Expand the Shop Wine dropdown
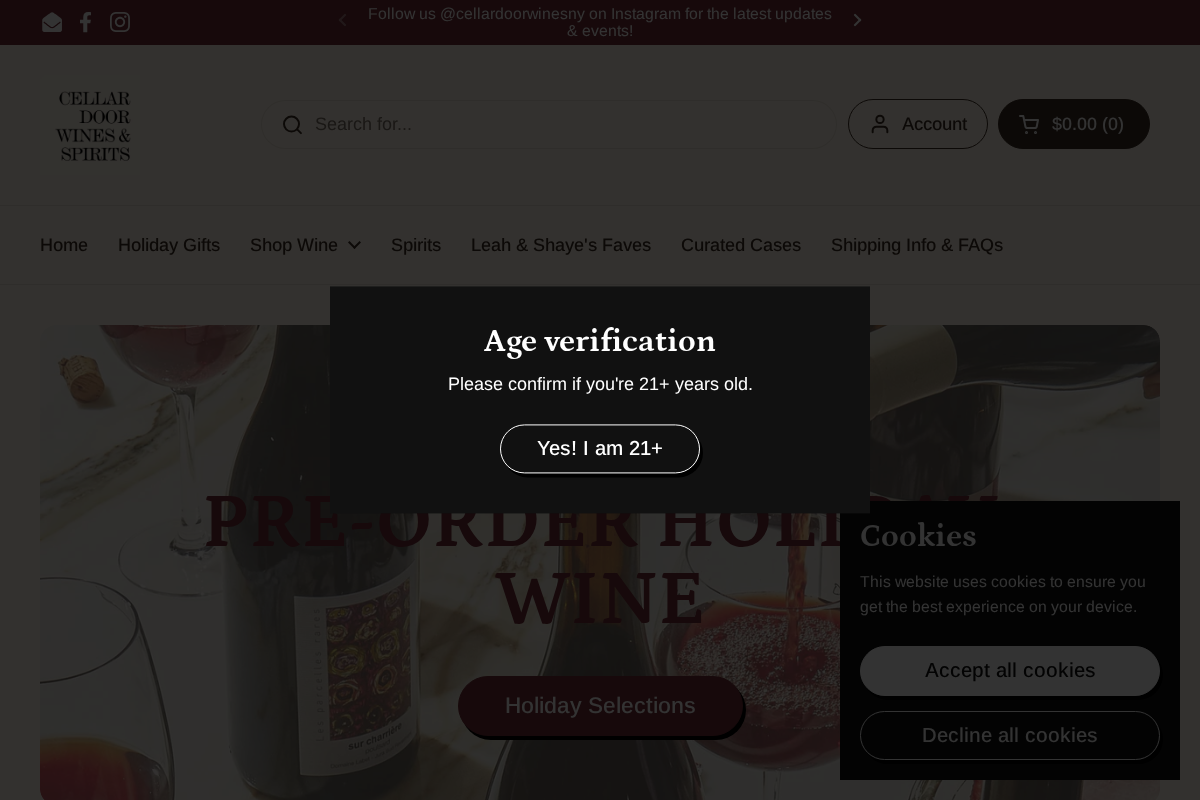This screenshot has height=800, width=1200. coord(294,245)
